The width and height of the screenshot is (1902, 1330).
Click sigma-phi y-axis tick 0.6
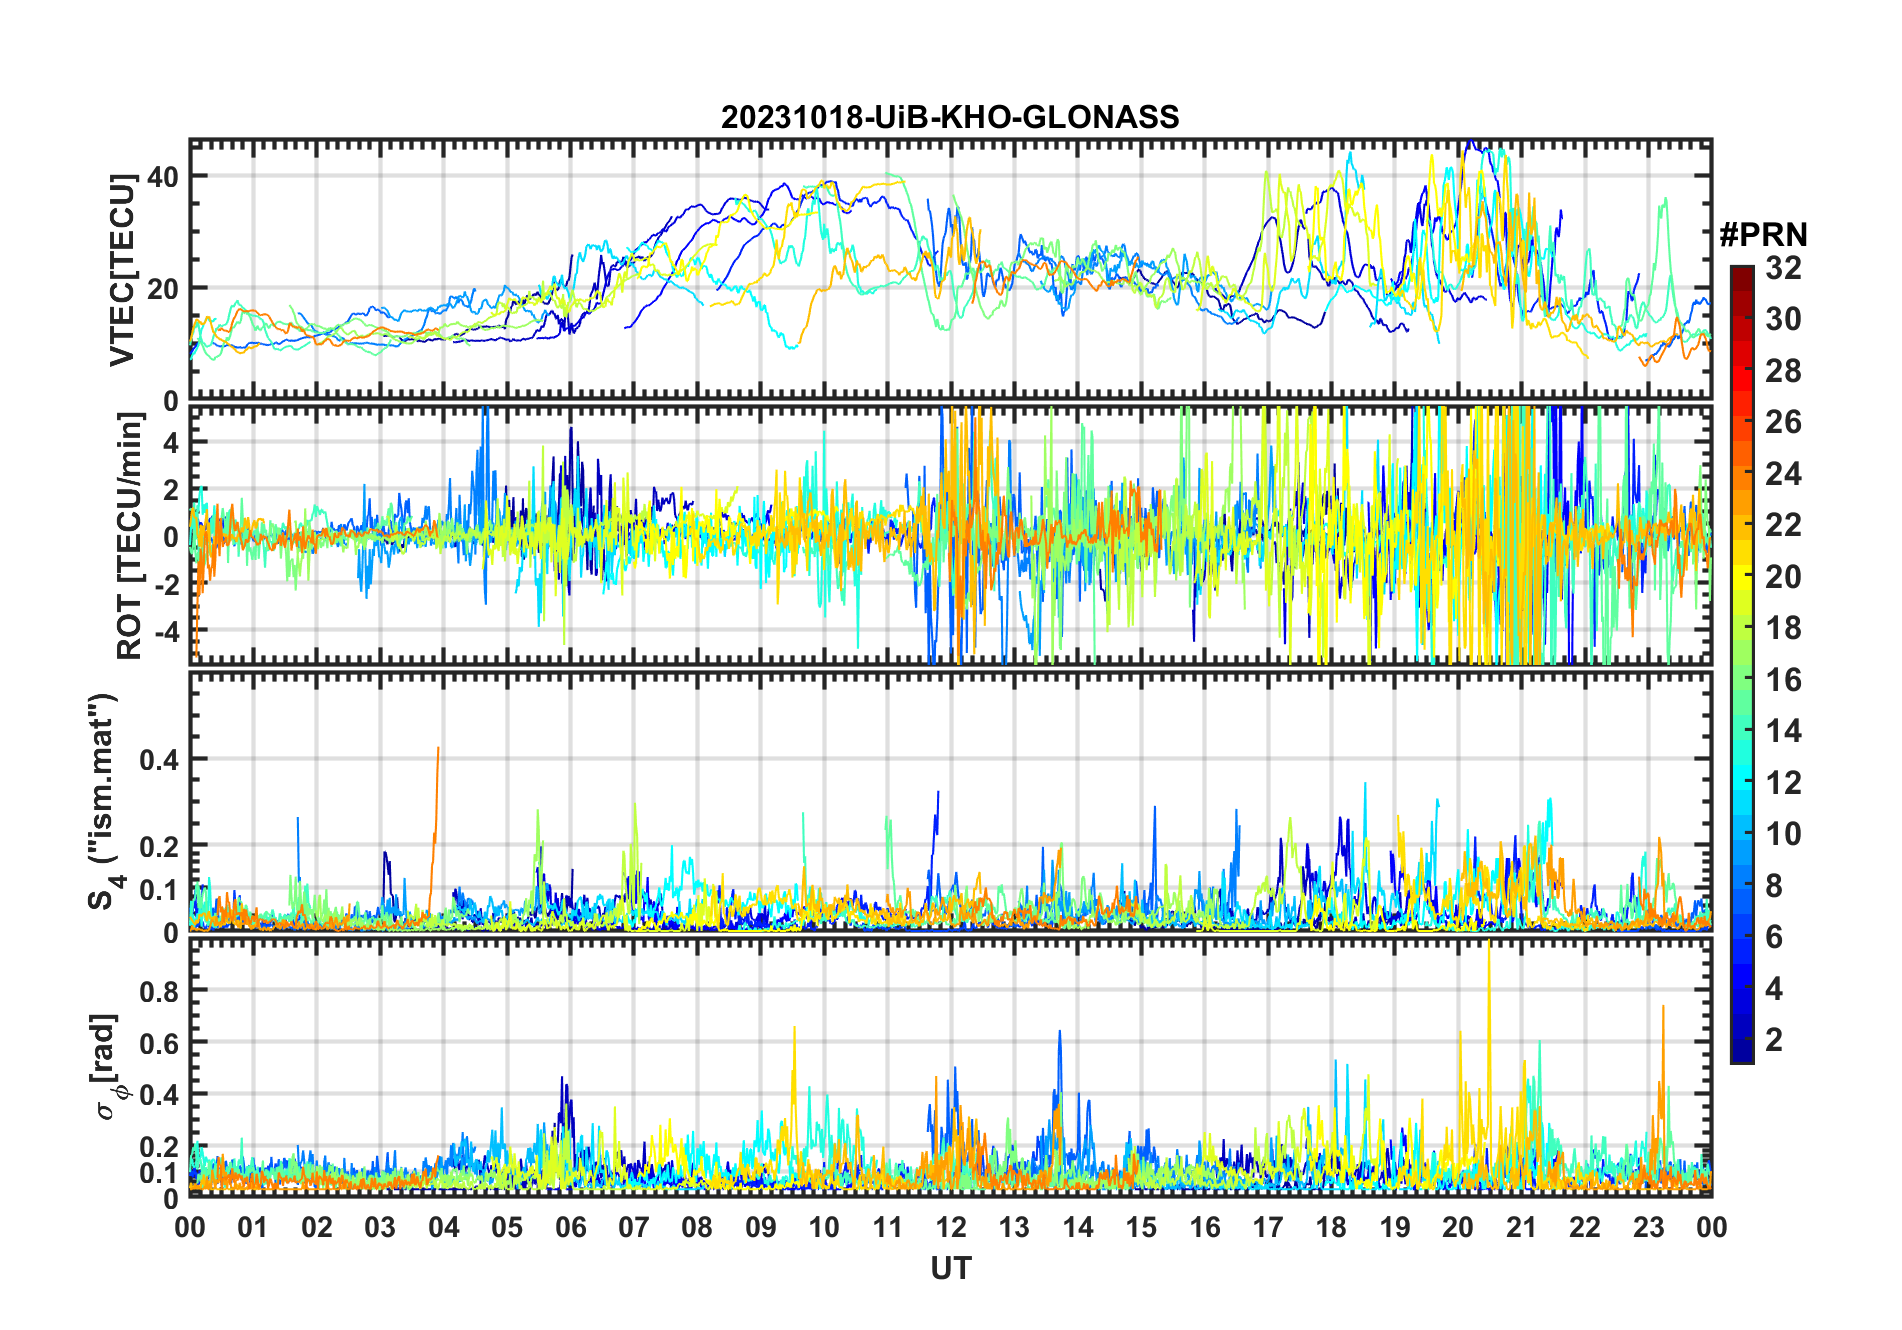pos(160,1043)
